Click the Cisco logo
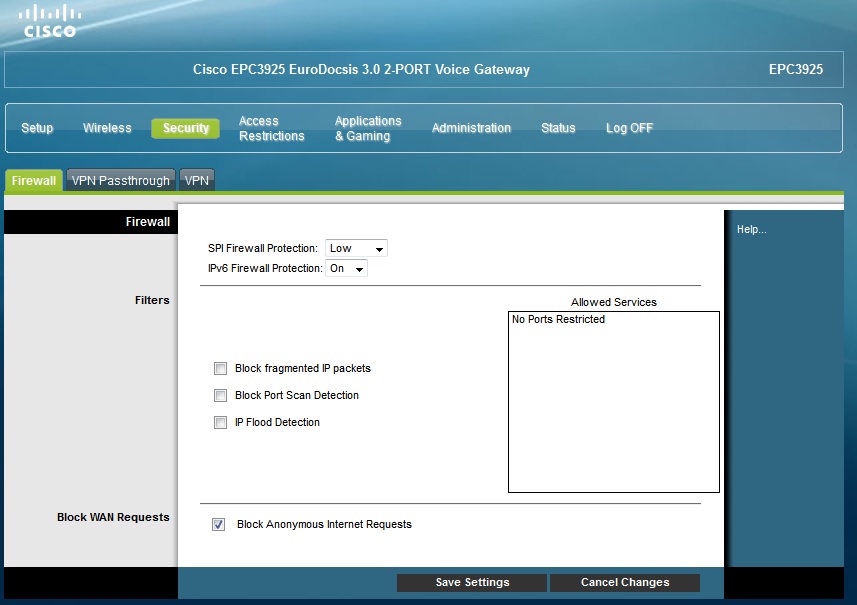 pos(50,21)
